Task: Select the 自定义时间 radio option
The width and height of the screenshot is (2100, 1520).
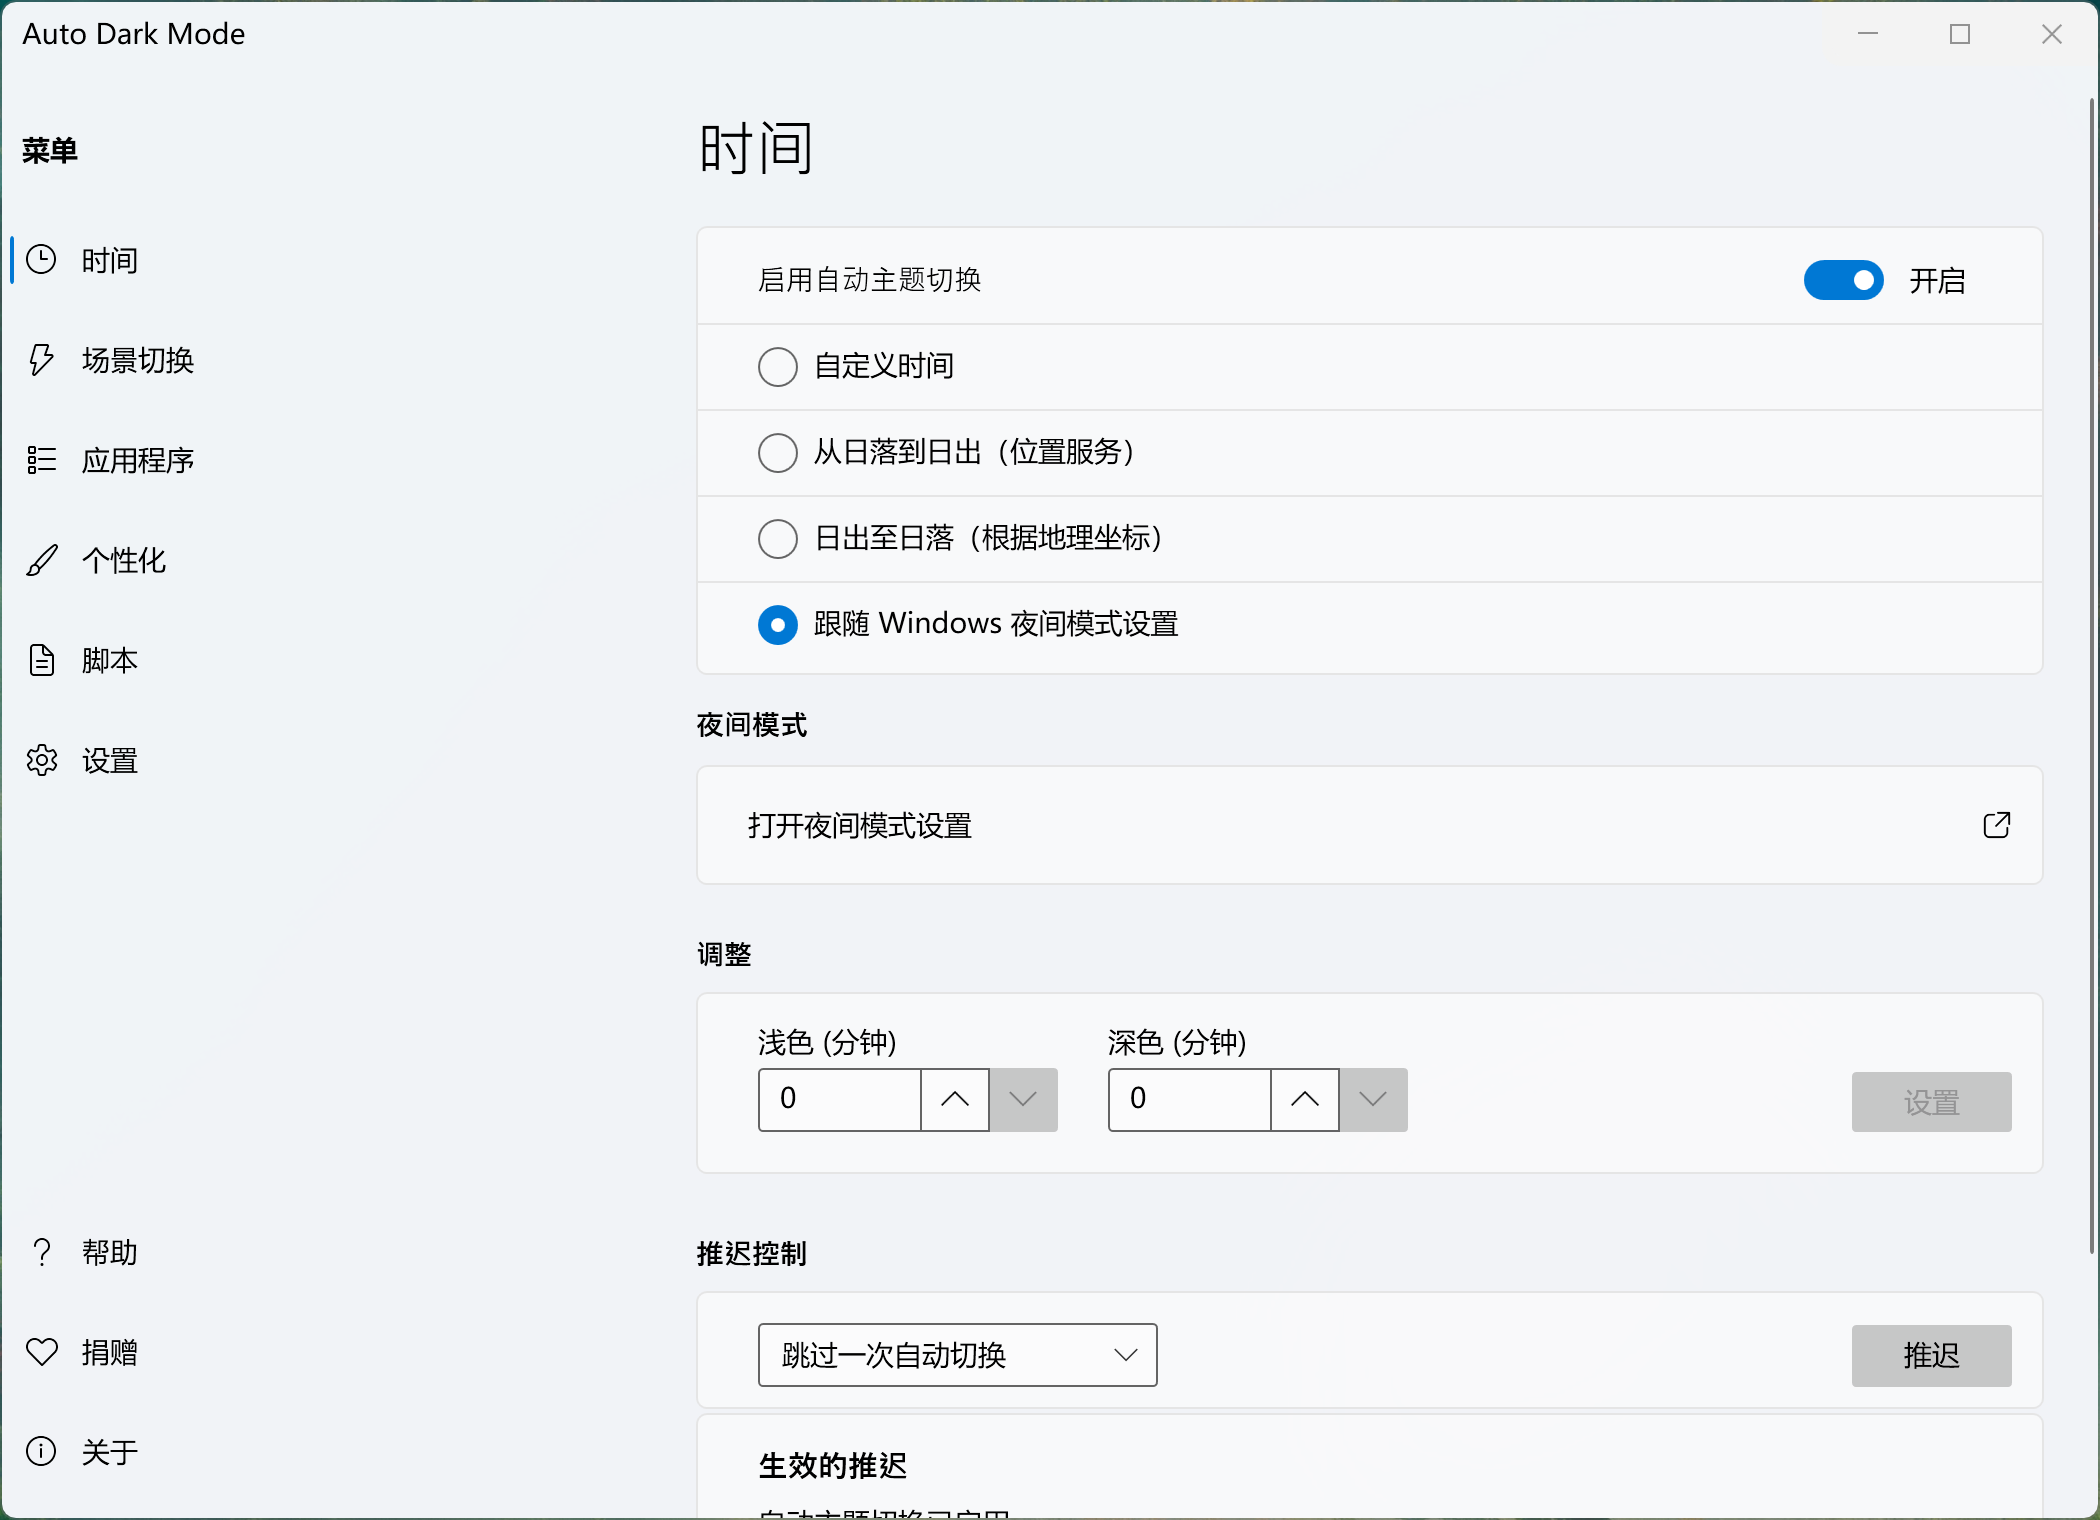Action: (x=777, y=367)
